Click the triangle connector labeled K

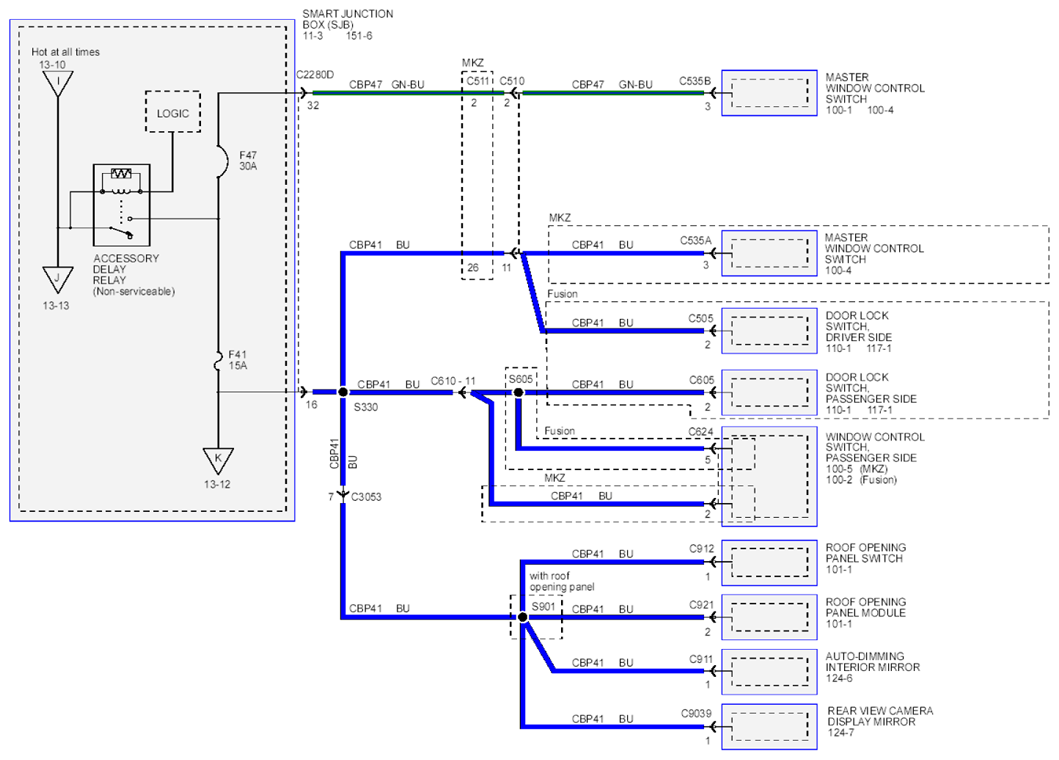[218, 460]
